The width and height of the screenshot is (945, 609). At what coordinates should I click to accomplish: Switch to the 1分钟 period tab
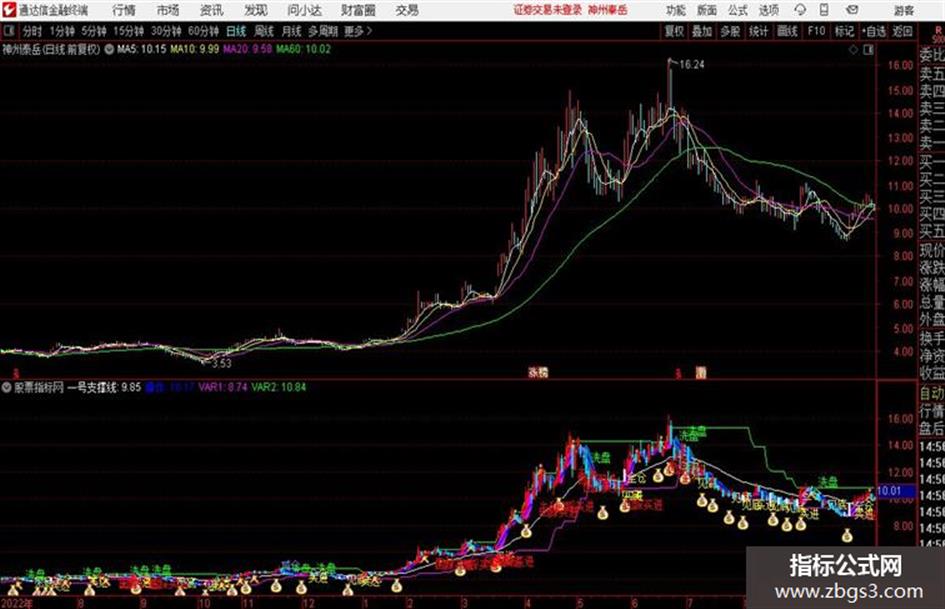coord(62,31)
